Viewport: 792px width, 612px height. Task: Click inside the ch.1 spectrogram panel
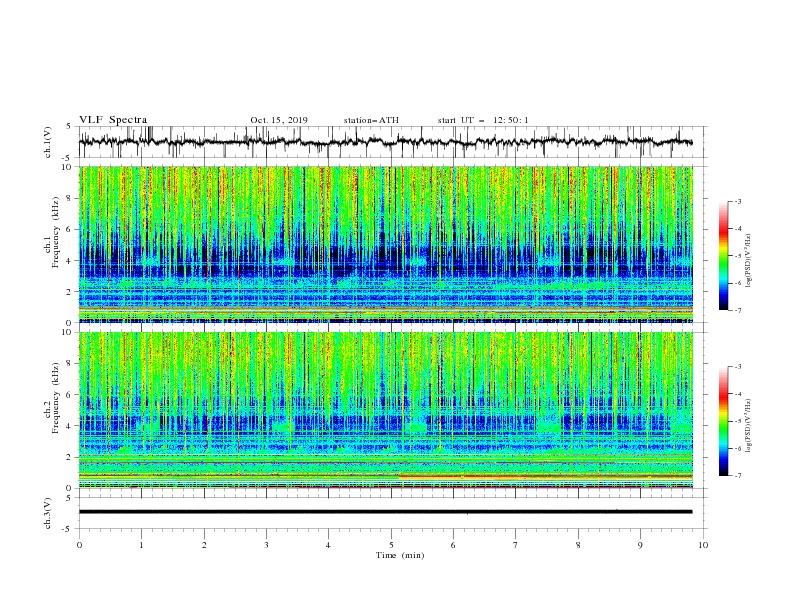[x=386, y=244]
